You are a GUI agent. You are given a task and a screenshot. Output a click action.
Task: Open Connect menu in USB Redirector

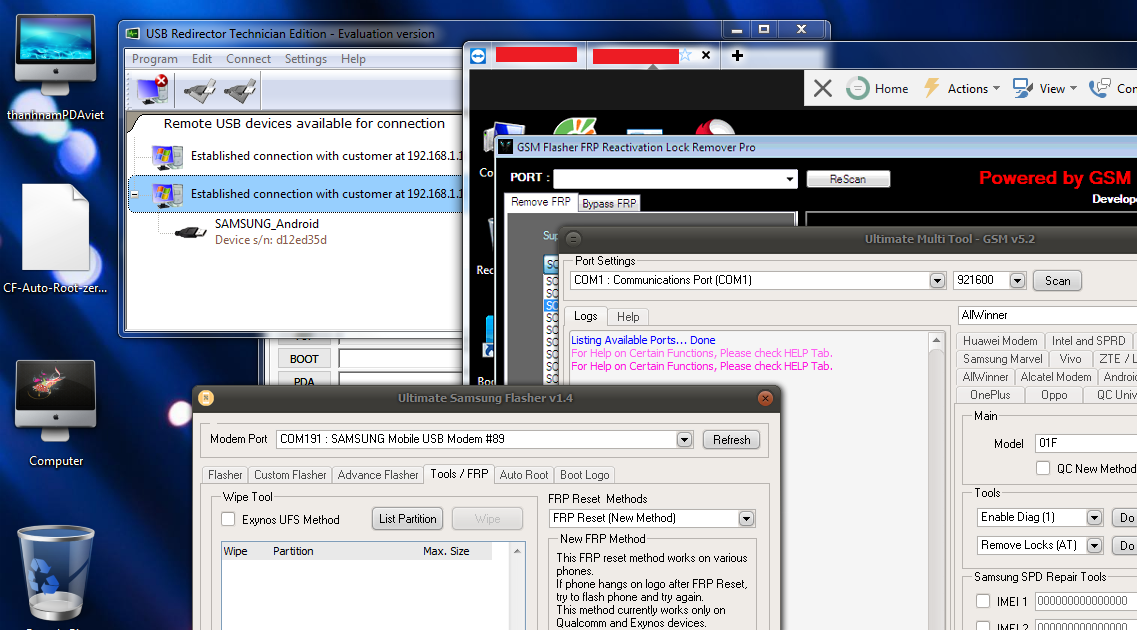pos(248,59)
